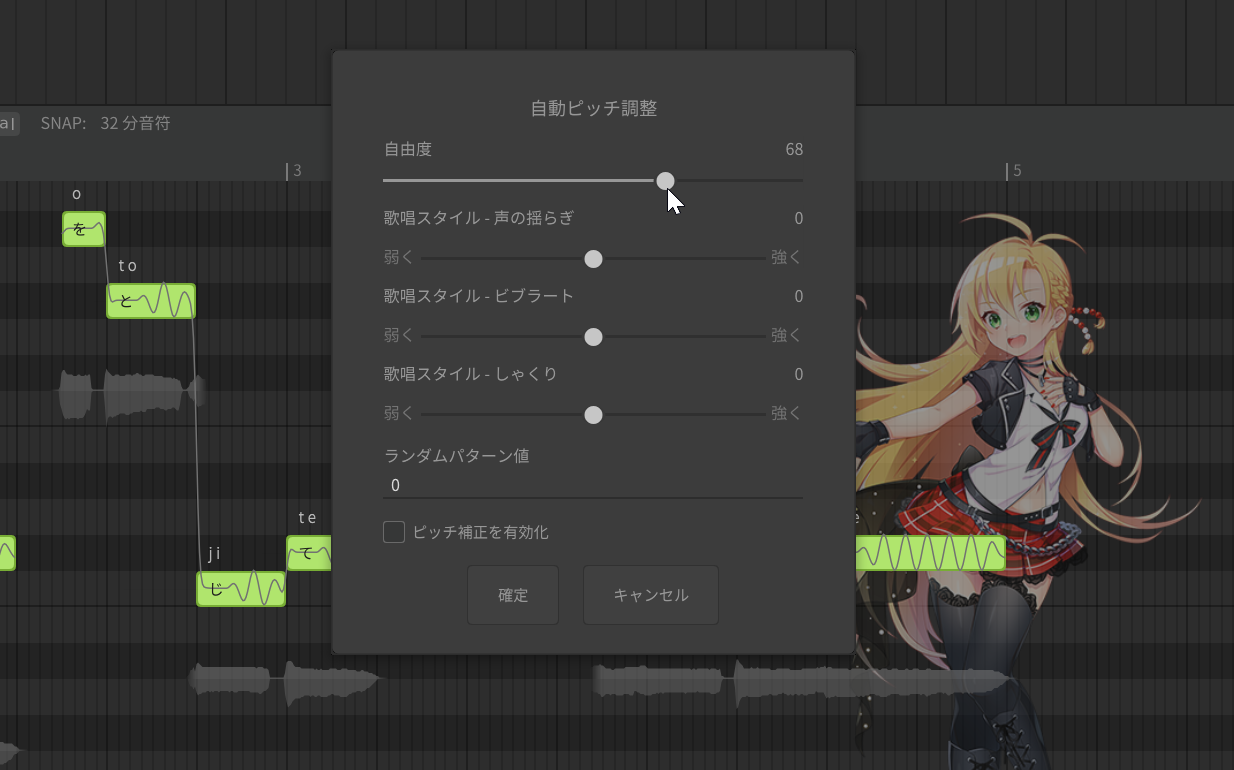The height and width of the screenshot is (770, 1234).
Task: Select the を note in the piano roll
Action: coord(84,229)
